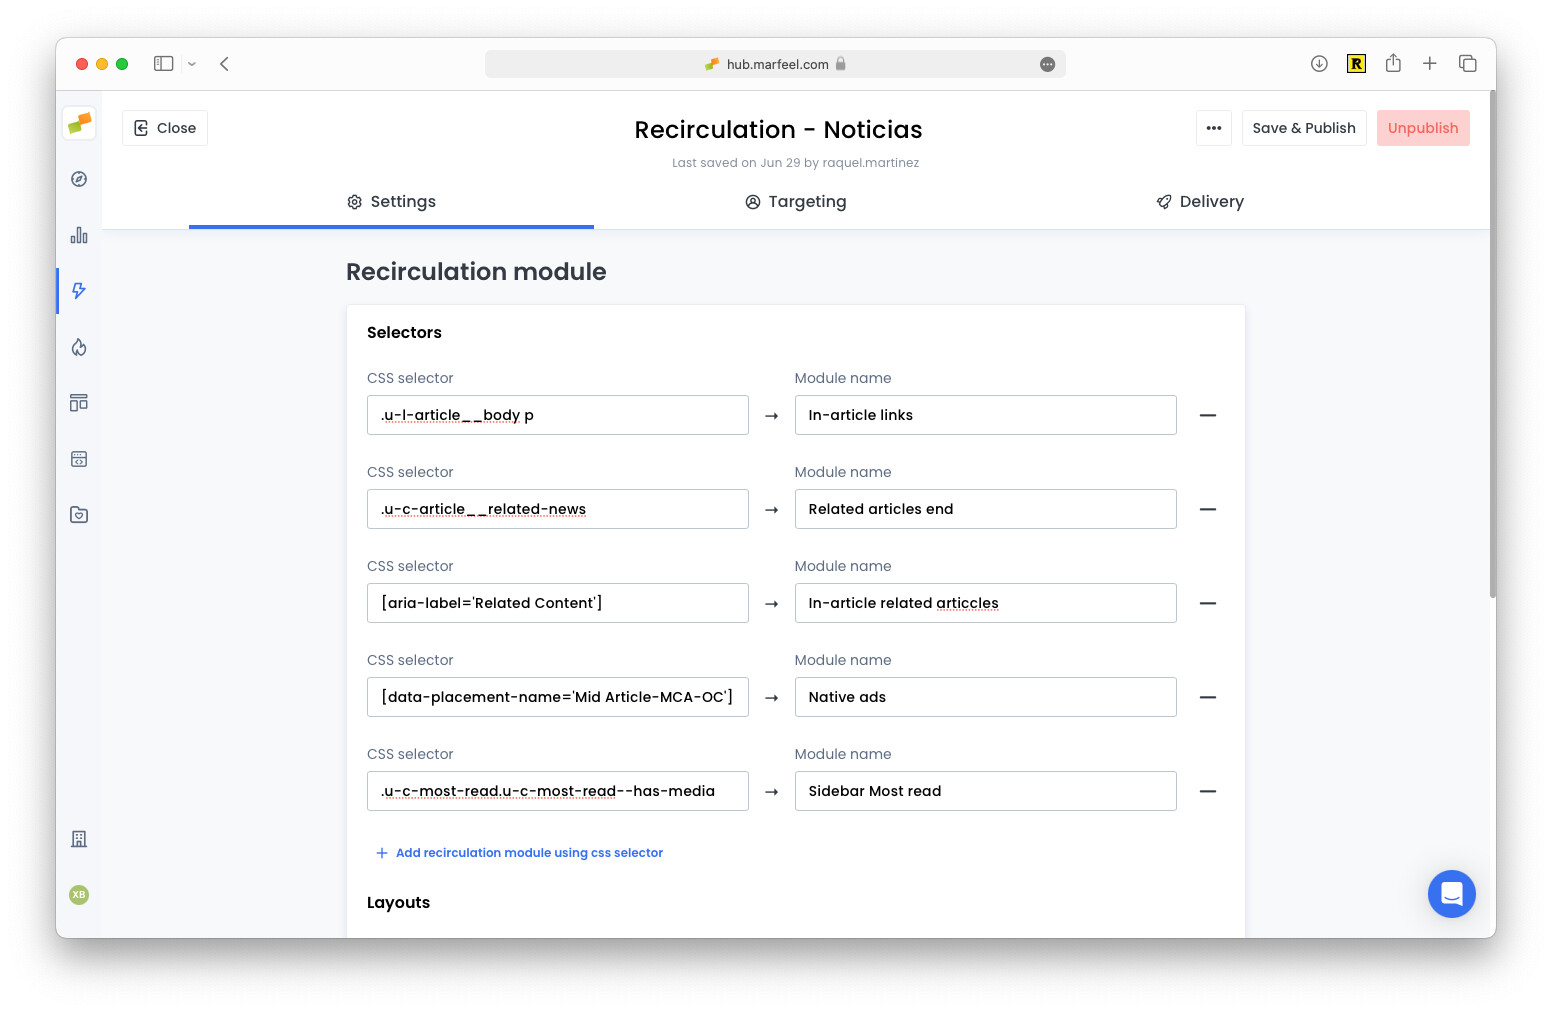The image size is (1552, 1012).
Task: Click the organization building icon near sidebar bottom
Action: (x=79, y=839)
